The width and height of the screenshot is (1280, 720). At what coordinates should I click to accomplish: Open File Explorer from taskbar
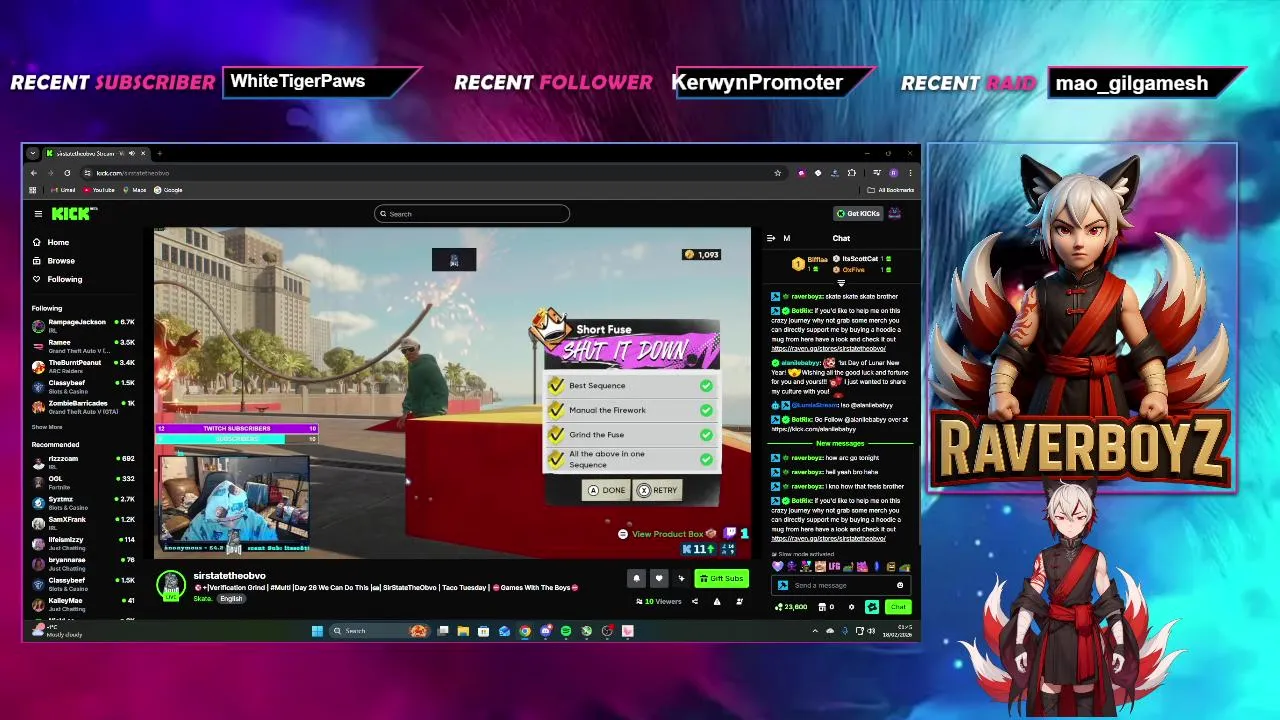(463, 631)
